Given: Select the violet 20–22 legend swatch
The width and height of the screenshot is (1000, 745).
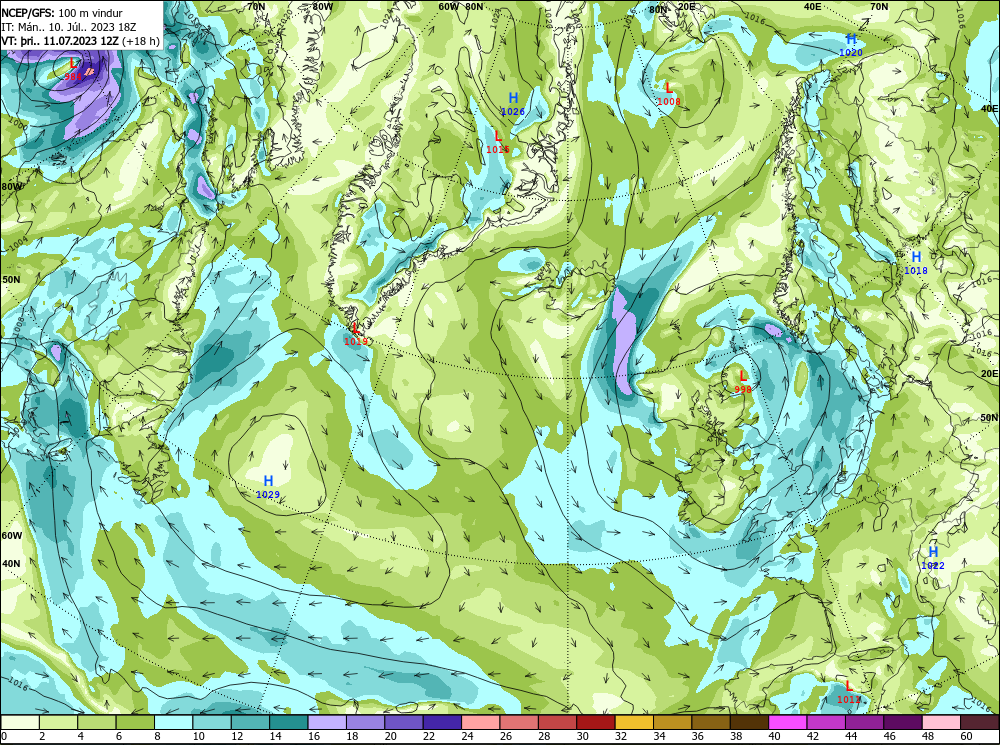Looking at the screenshot, I should point(404,722).
